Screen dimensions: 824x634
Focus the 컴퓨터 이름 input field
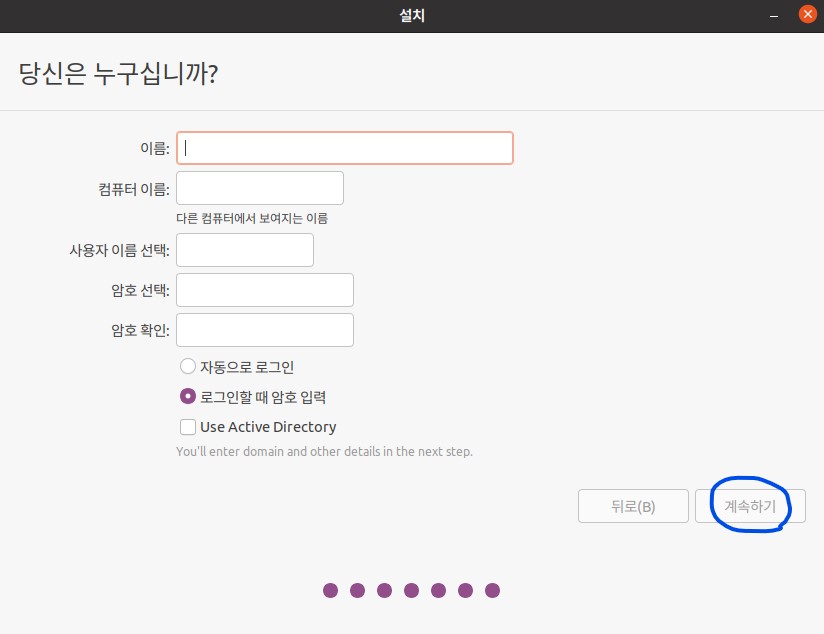point(260,188)
